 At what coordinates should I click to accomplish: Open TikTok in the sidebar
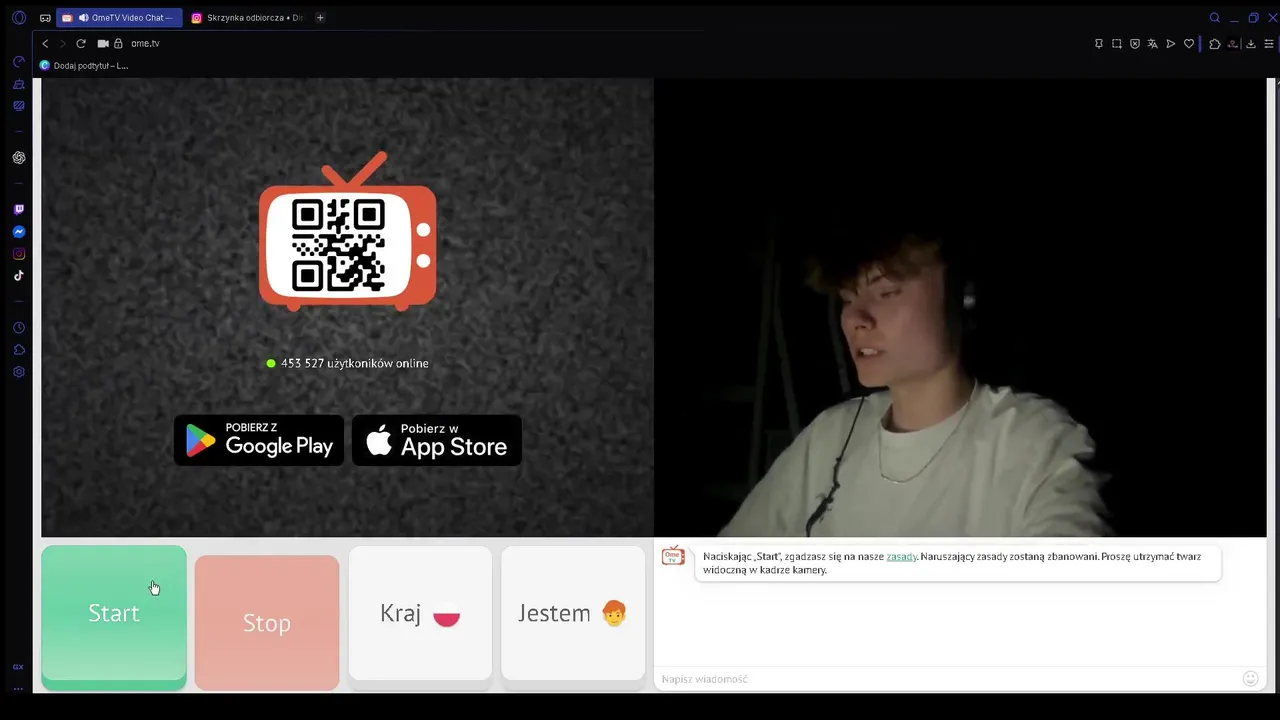(x=18, y=276)
